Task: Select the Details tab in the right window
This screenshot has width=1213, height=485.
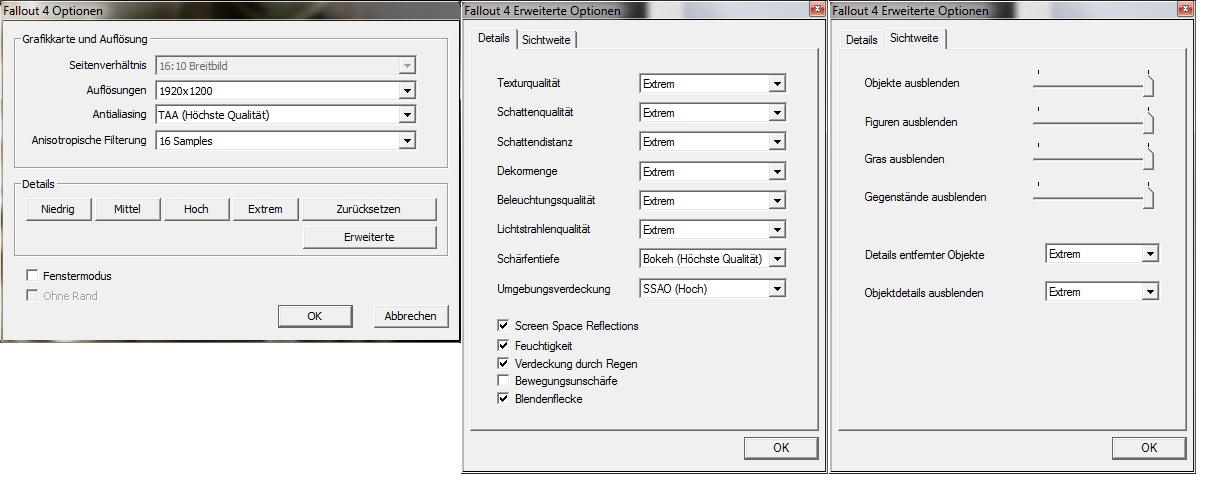Action: click(x=861, y=40)
